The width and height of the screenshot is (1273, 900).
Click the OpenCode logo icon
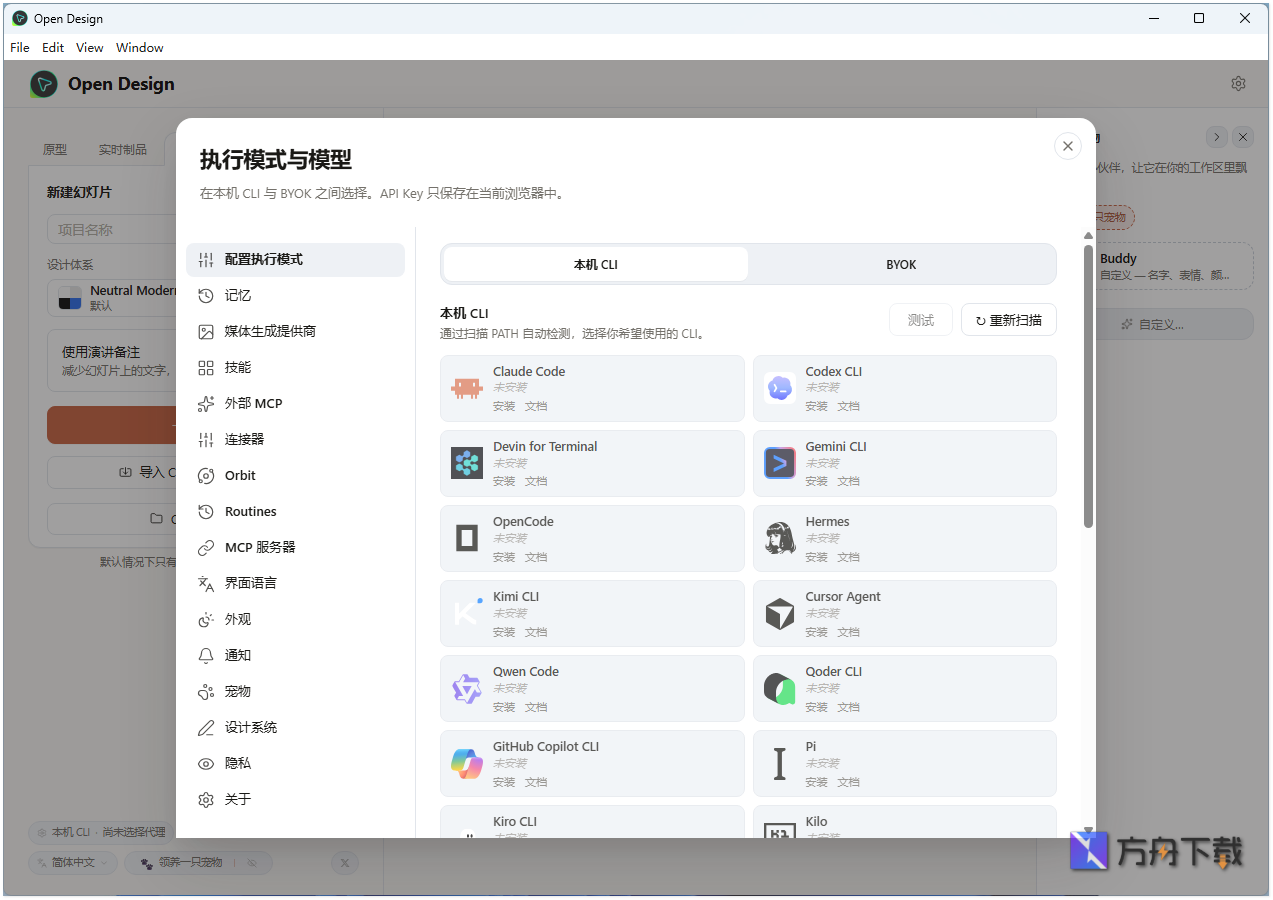coord(467,538)
